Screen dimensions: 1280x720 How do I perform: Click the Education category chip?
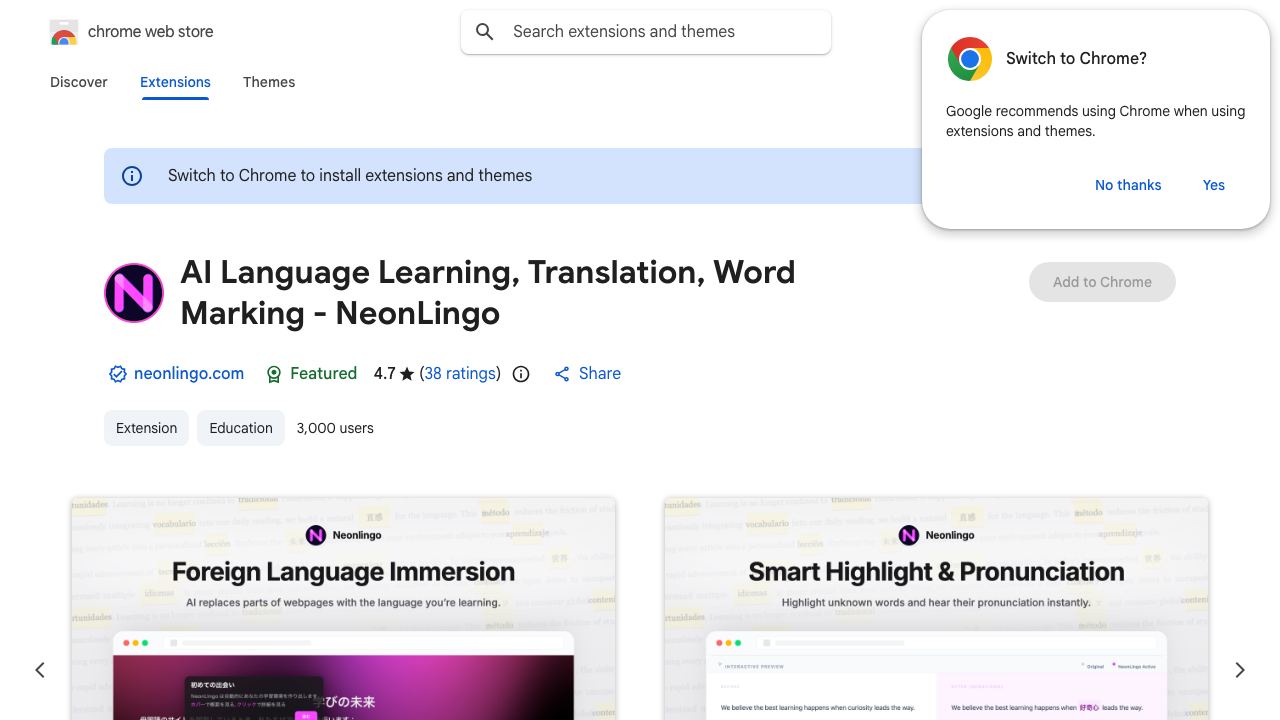click(x=241, y=428)
